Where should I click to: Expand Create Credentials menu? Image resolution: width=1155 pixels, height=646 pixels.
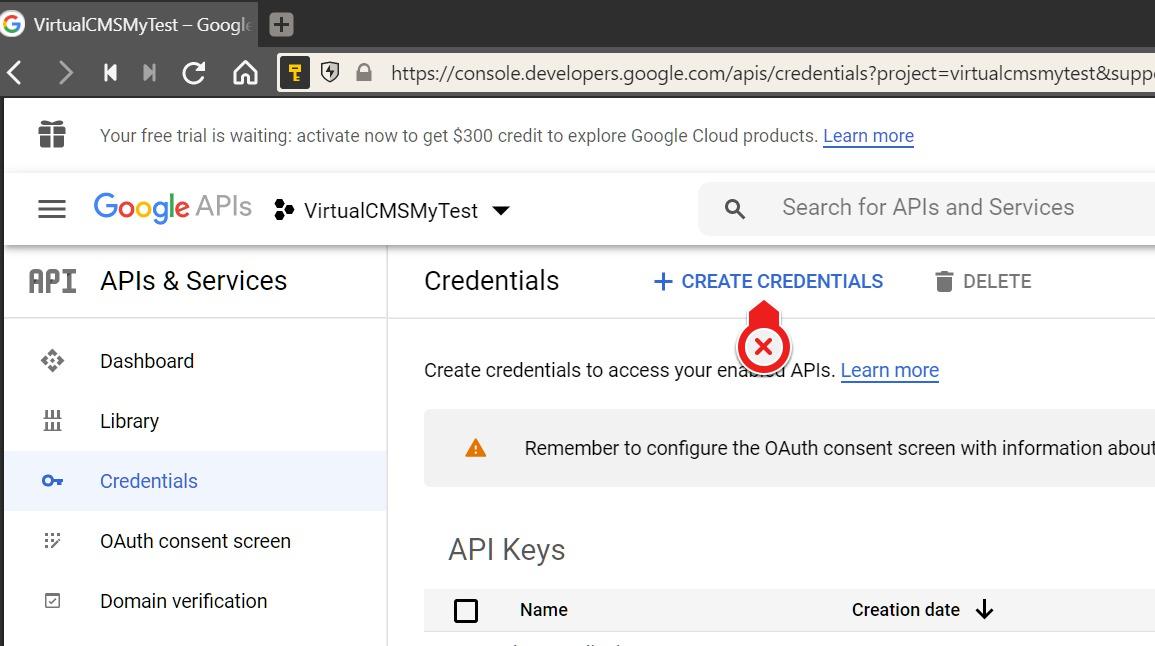tap(768, 282)
